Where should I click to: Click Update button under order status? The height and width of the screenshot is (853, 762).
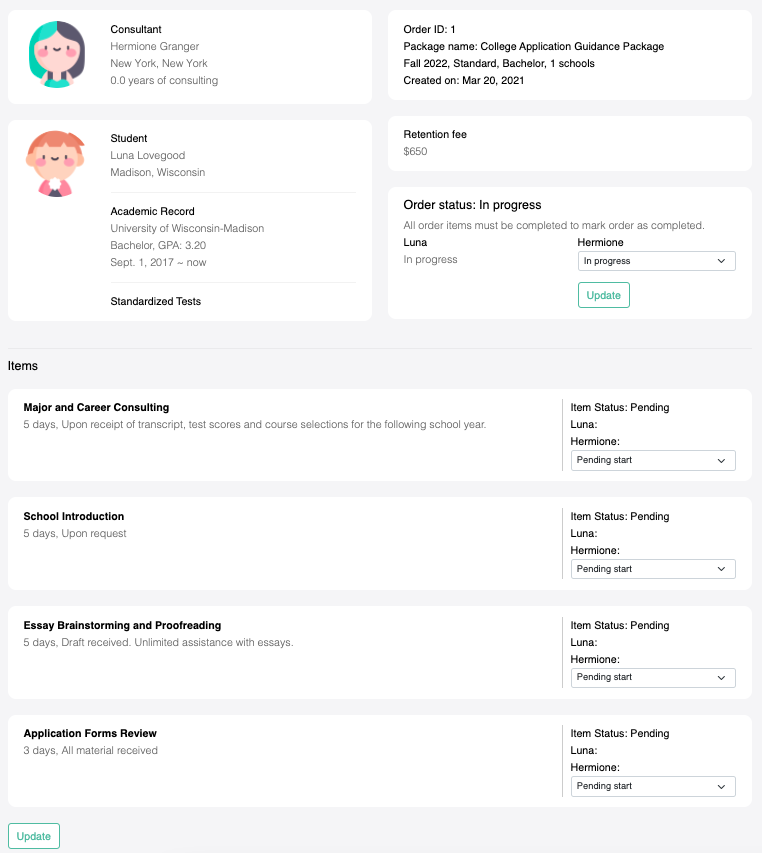(604, 295)
